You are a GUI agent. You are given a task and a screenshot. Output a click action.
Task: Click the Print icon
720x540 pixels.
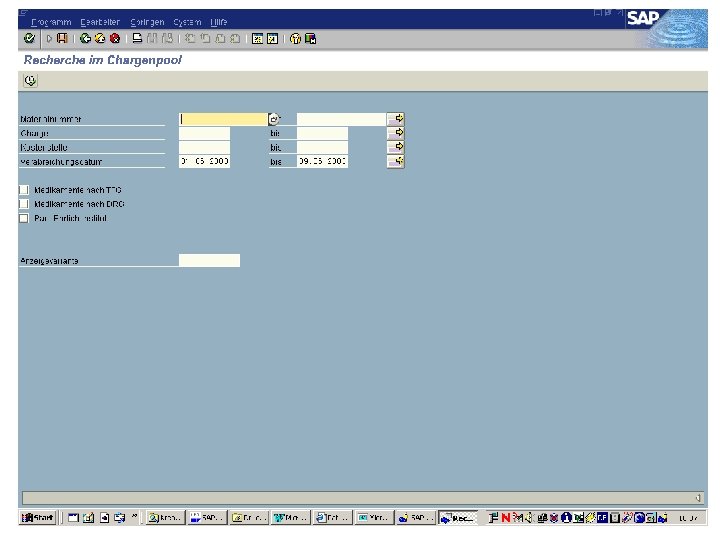(x=137, y=39)
